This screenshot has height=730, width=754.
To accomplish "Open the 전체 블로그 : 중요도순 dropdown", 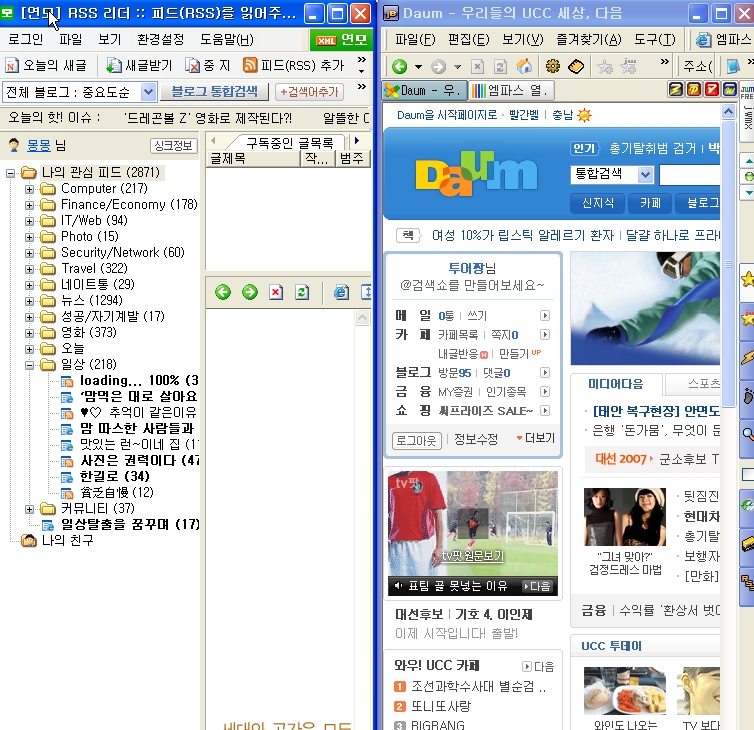I will tap(148, 91).
